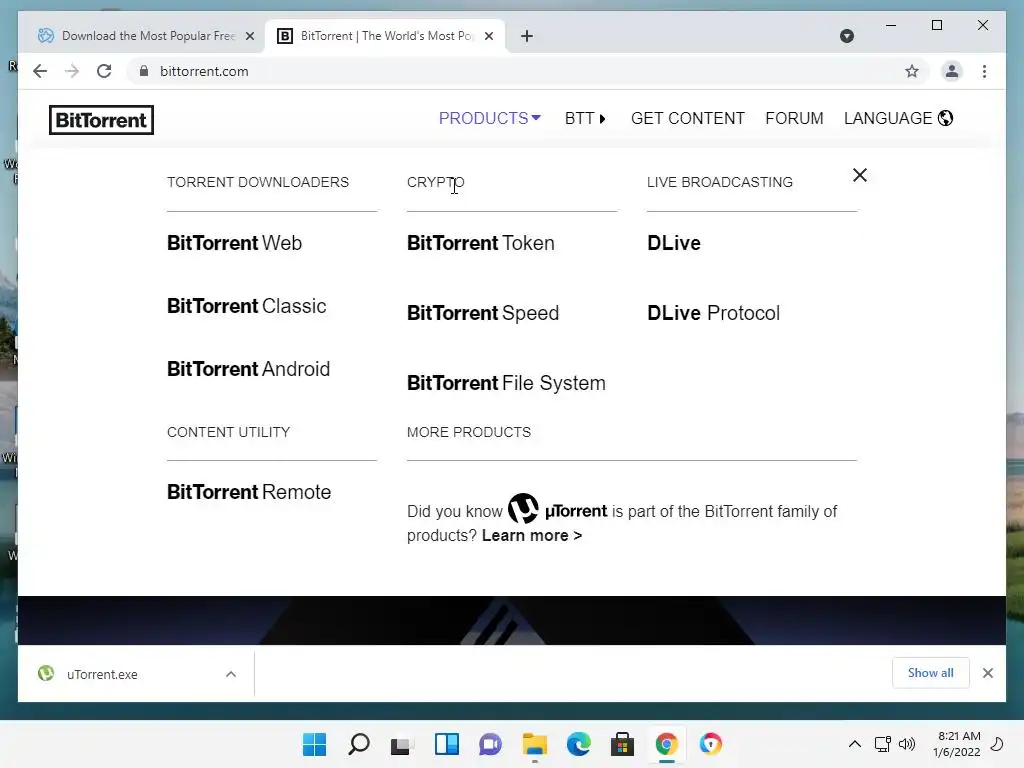Open Chat app on taskbar
The width and height of the screenshot is (1024, 768).
pyautogui.click(x=490, y=744)
